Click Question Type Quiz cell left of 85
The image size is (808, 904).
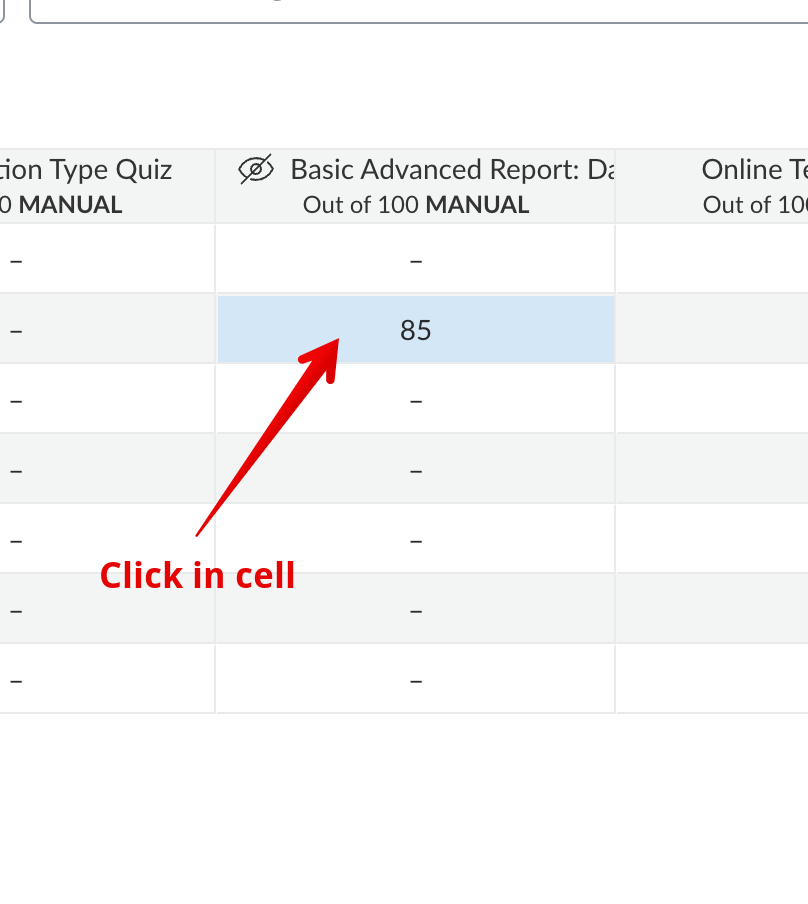coord(100,330)
